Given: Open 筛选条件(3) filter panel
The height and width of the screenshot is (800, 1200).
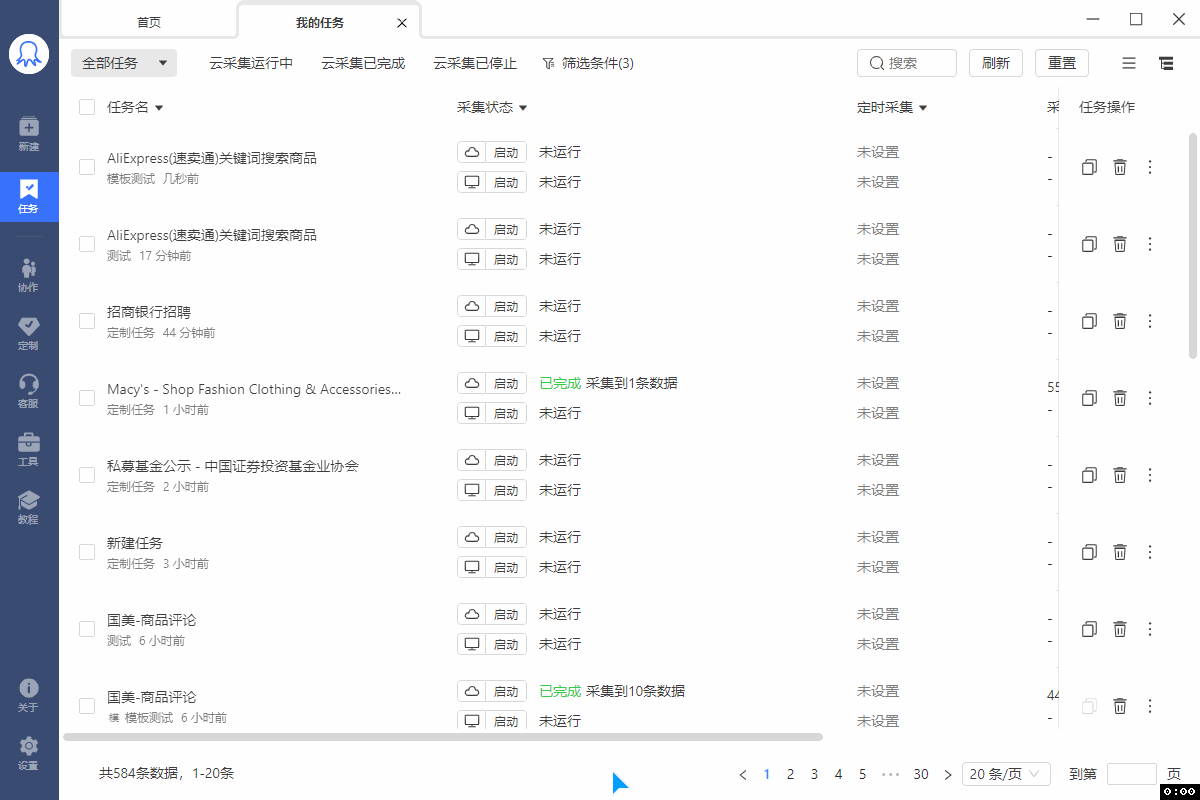Looking at the screenshot, I should click(588, 63).
